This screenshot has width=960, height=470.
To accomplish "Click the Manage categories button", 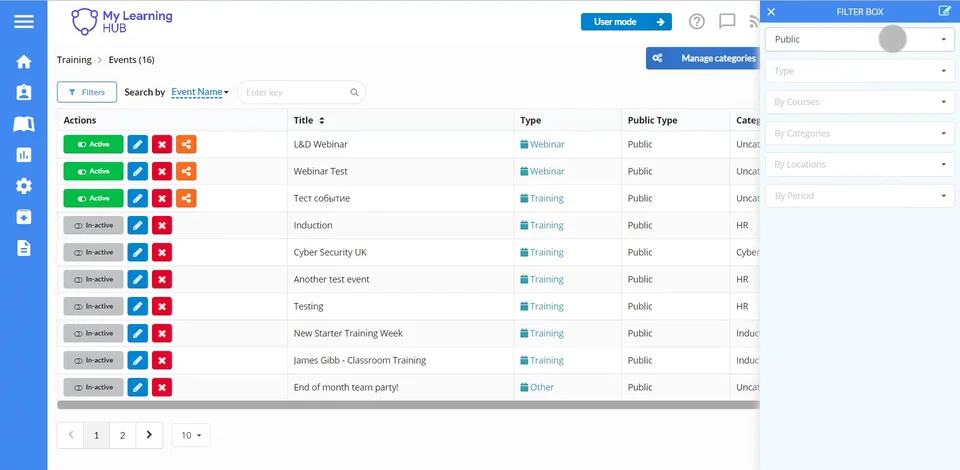I will [x=703, y=58].
